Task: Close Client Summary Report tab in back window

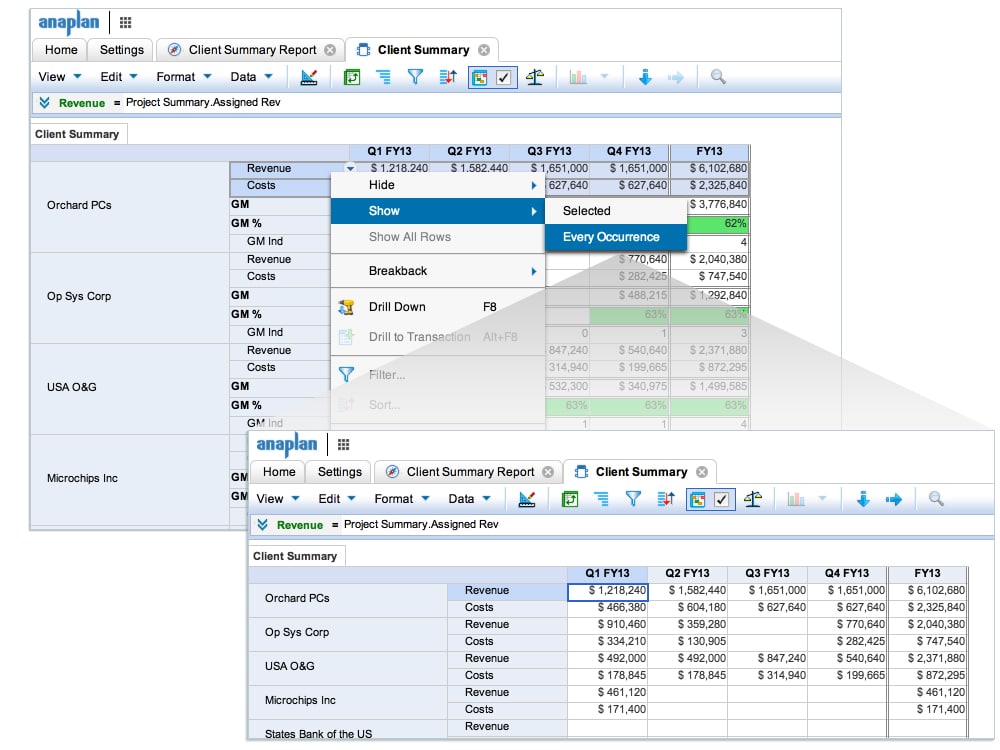Action: (x=330, y=50)
